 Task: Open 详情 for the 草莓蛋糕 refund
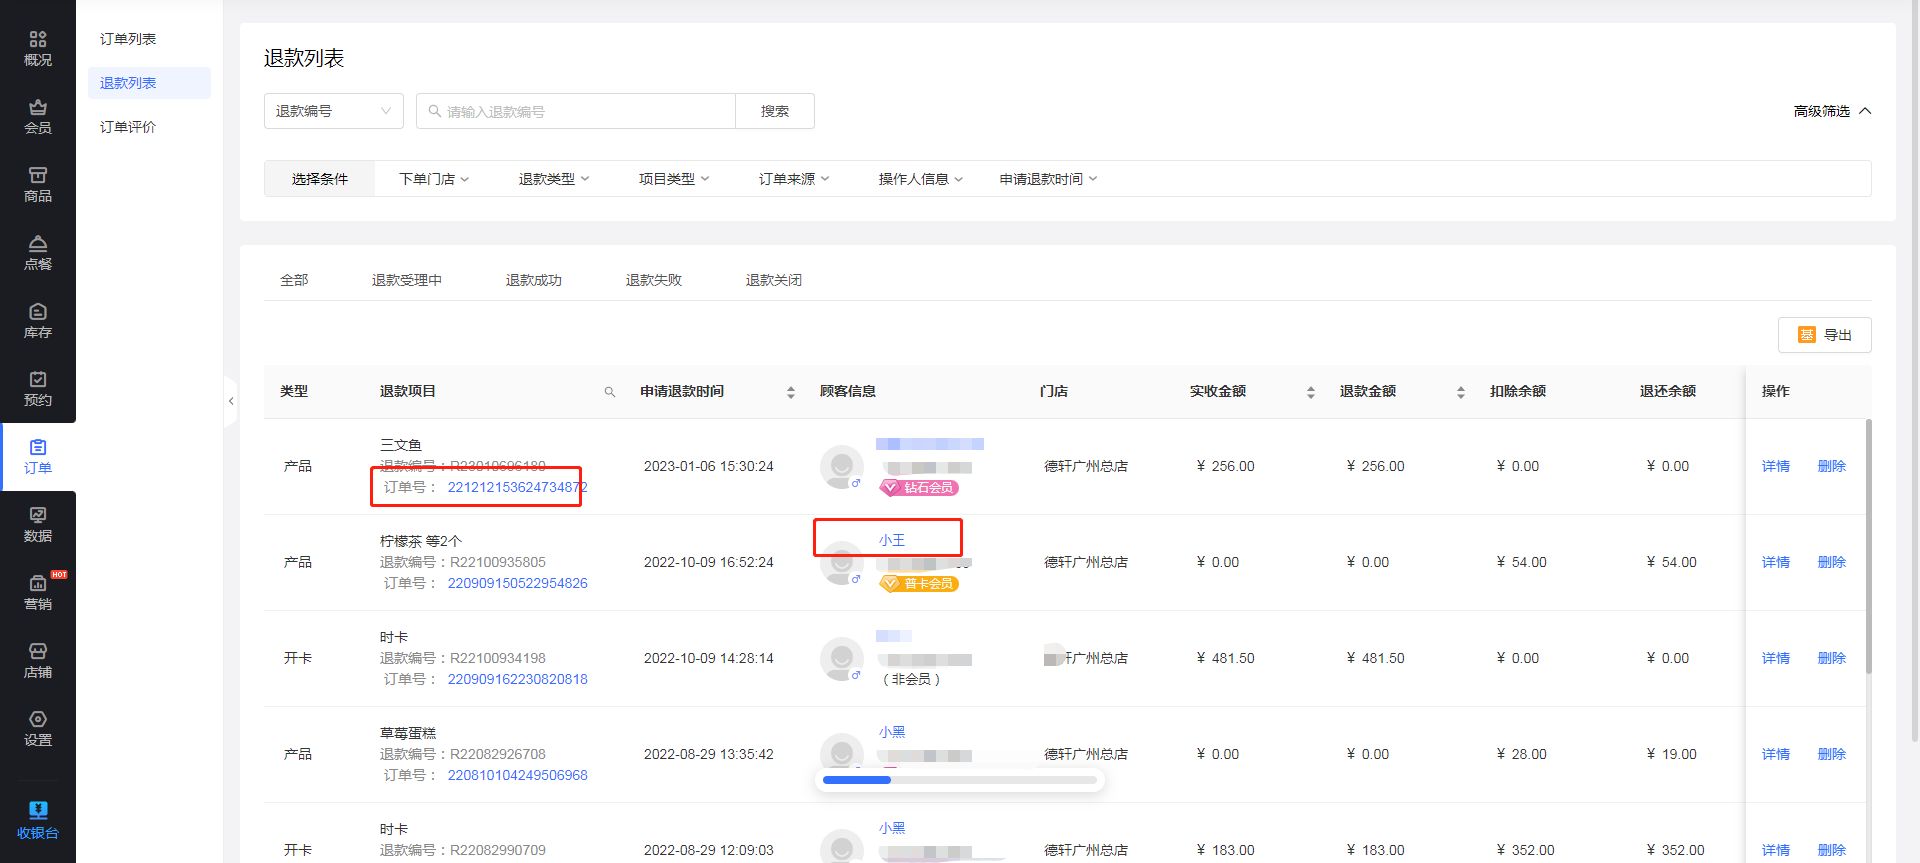[1776, 754]
